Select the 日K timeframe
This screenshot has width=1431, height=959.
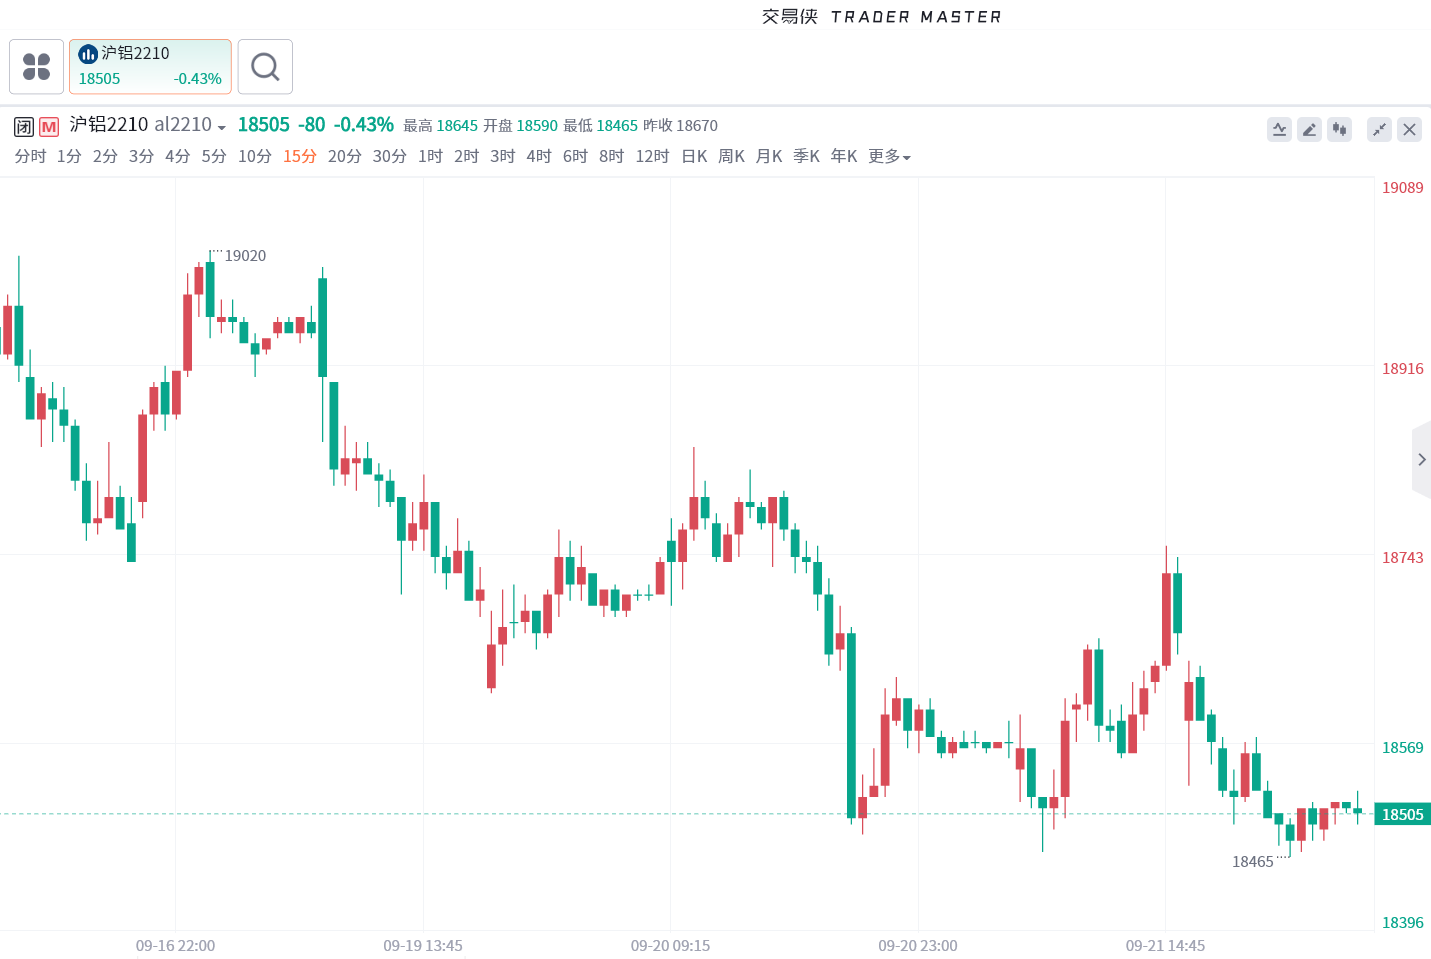pyautogui.click(x=694, y=156)
